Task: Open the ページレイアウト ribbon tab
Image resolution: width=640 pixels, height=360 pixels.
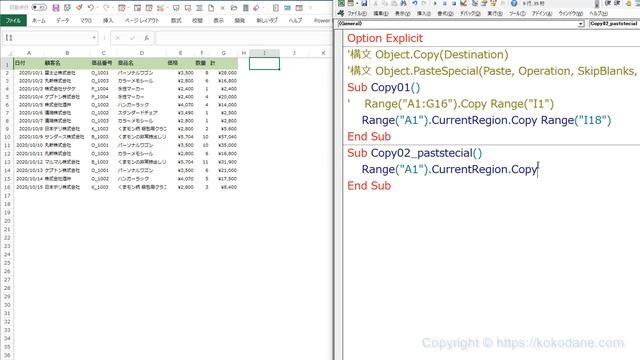Action: click(x=142, y=20)
